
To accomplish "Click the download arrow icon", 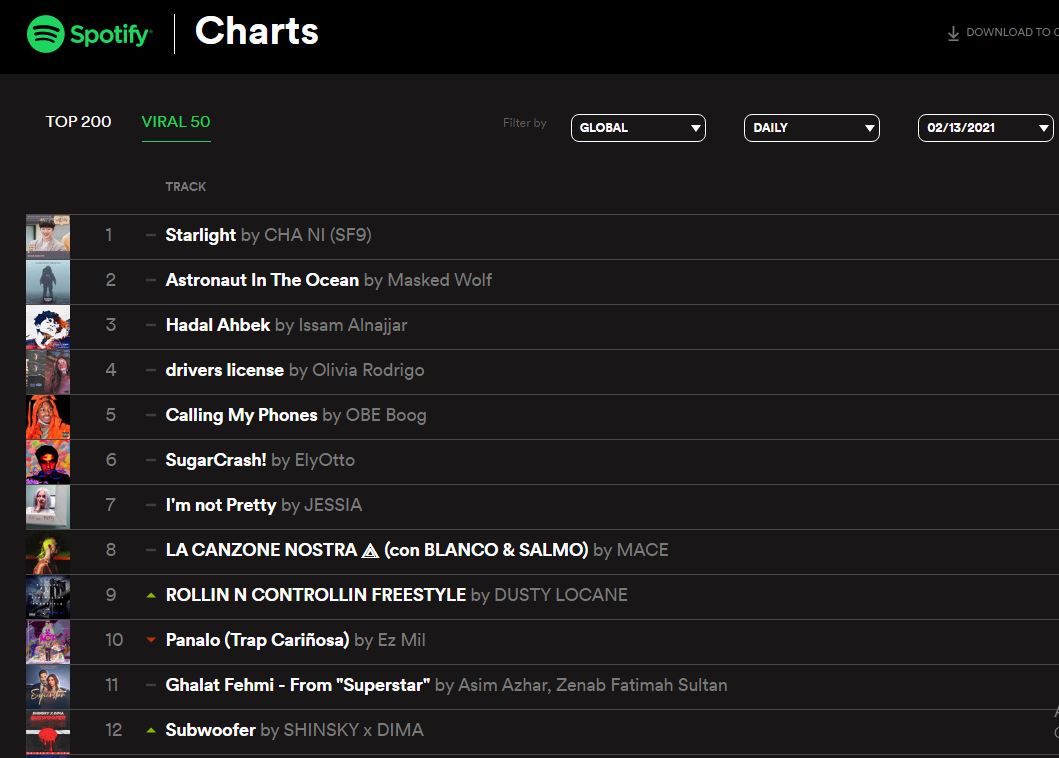I will click(953, 33).
